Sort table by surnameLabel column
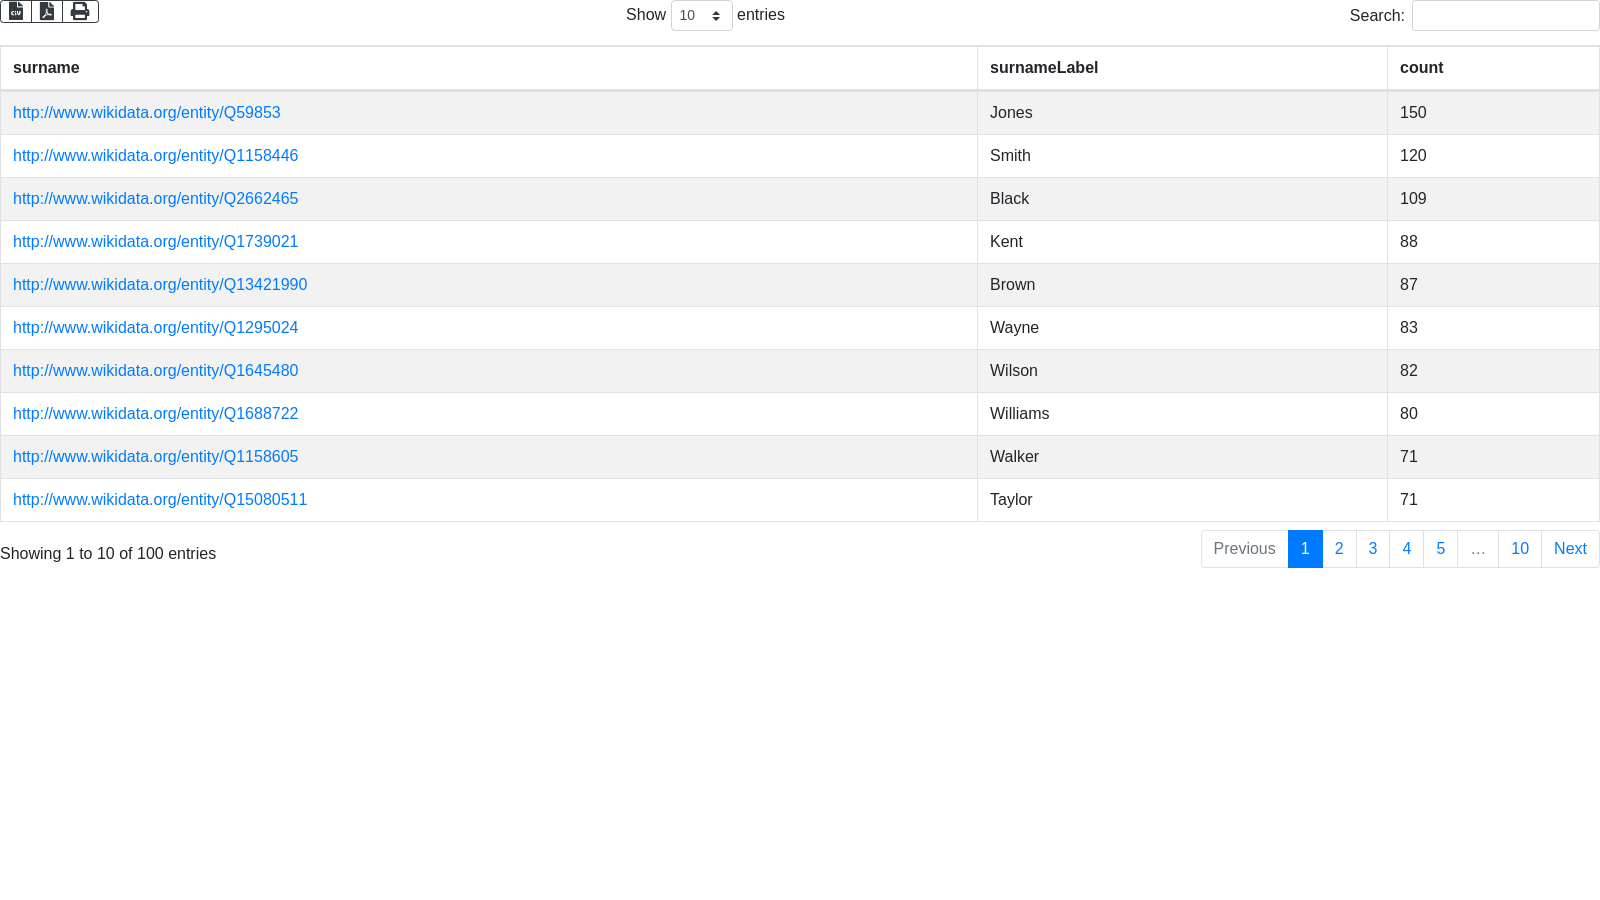The image size is (1600, 900). tap(1044, 68)
